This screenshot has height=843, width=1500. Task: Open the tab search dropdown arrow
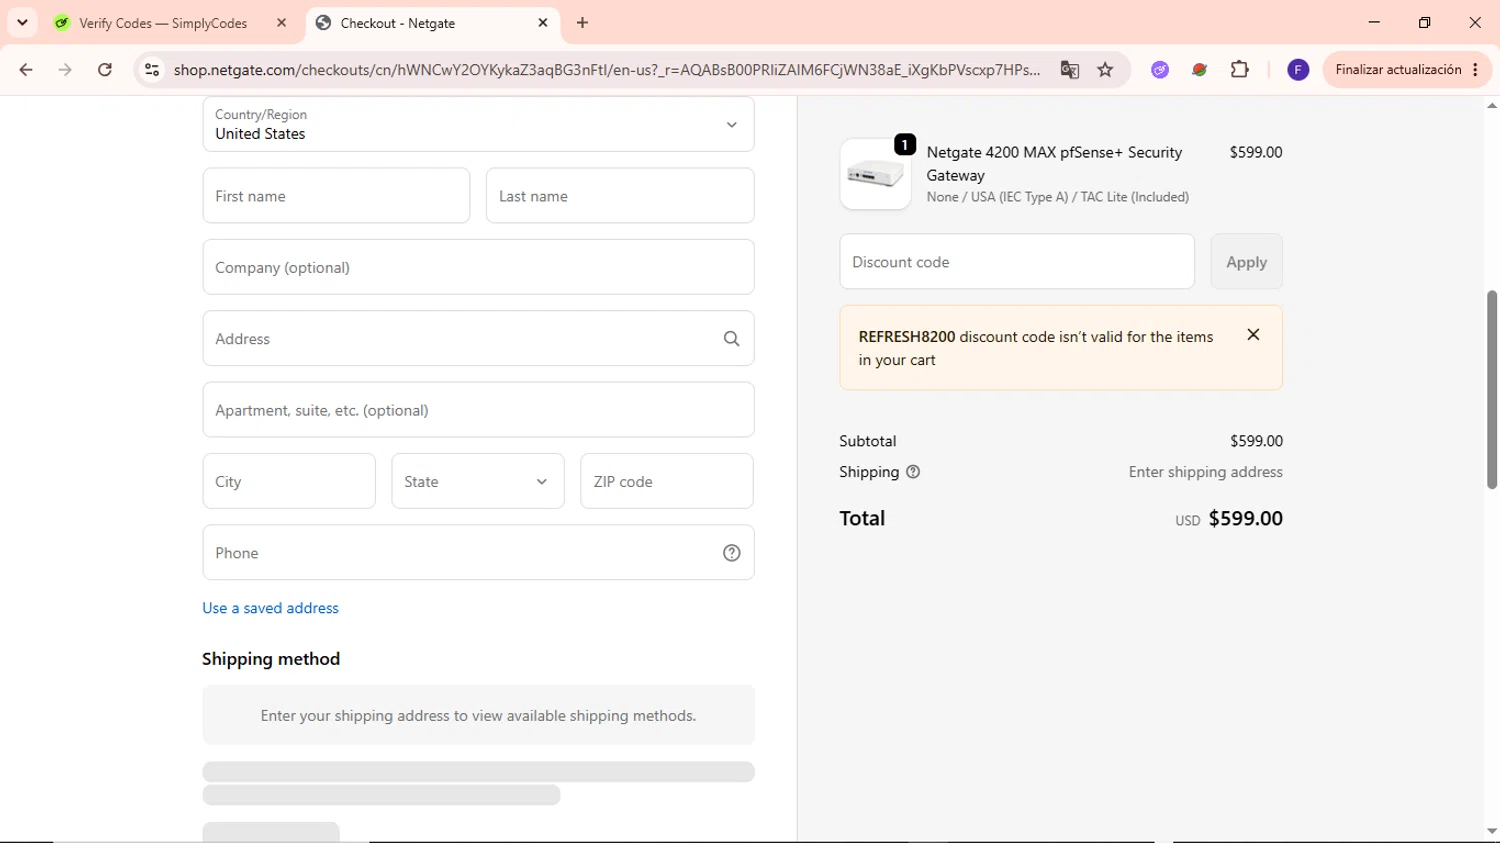(x=22, y=23)
